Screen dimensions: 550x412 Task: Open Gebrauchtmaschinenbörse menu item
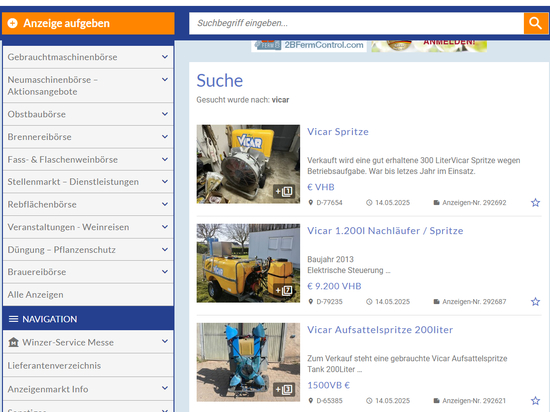pos(88,57)
